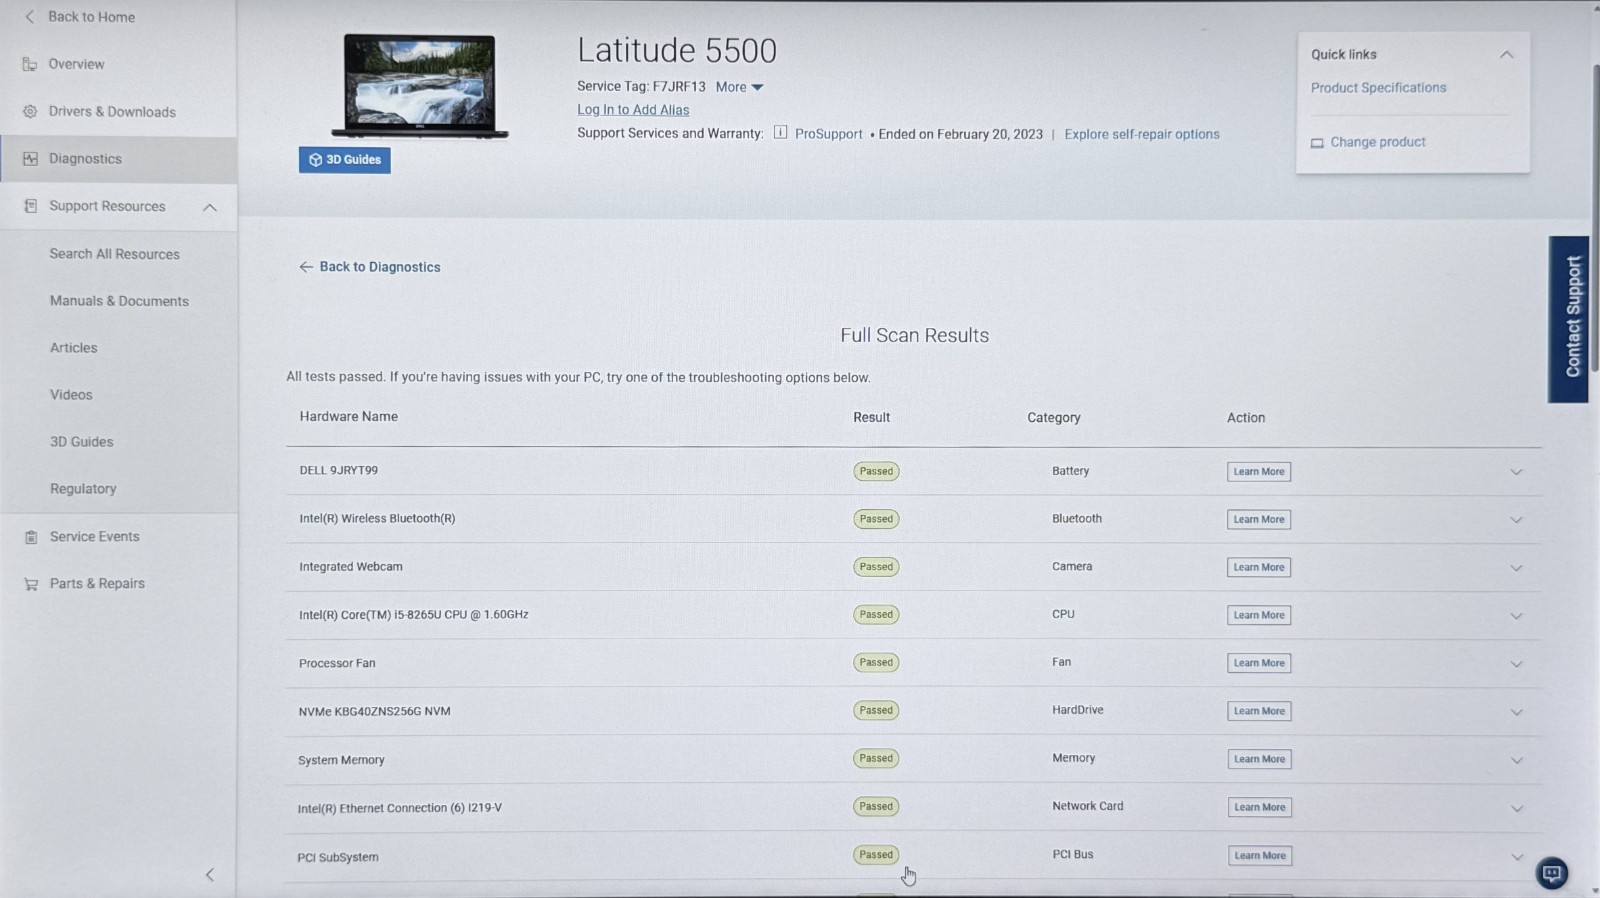The width and height of the screenshot is (1600, 898).
Task: Open the More dropdown beside Service Tag
Action: pos(739,87)
